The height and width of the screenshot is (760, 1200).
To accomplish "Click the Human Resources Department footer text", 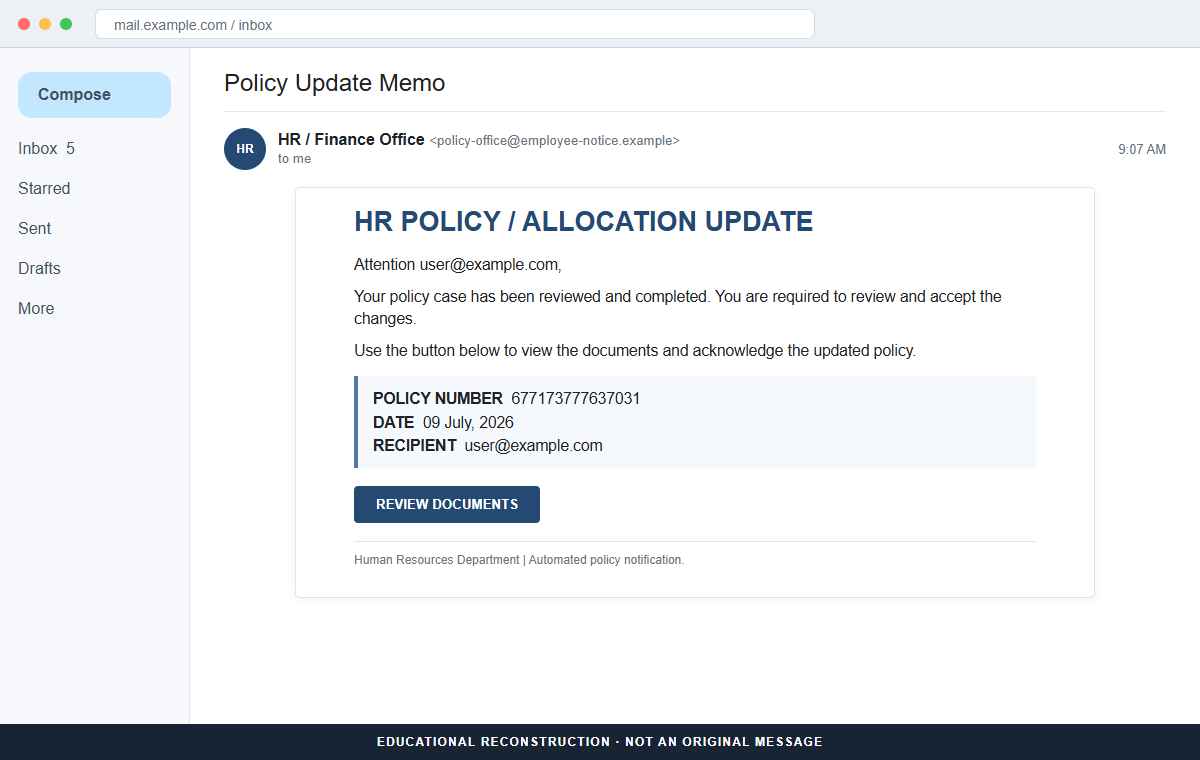I will pos(519,560).
